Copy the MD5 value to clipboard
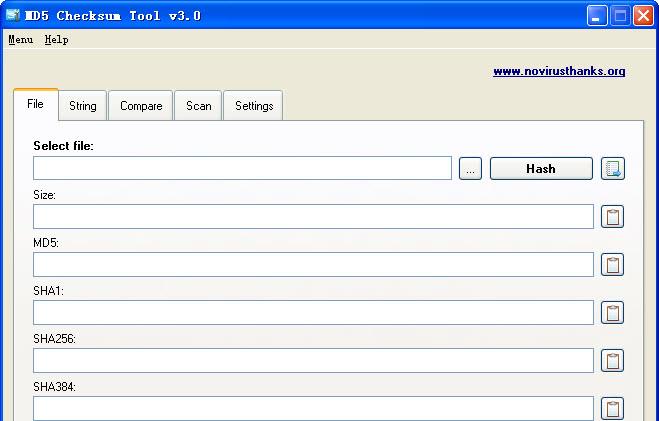The image size is (659, 421). coord(612,264)
